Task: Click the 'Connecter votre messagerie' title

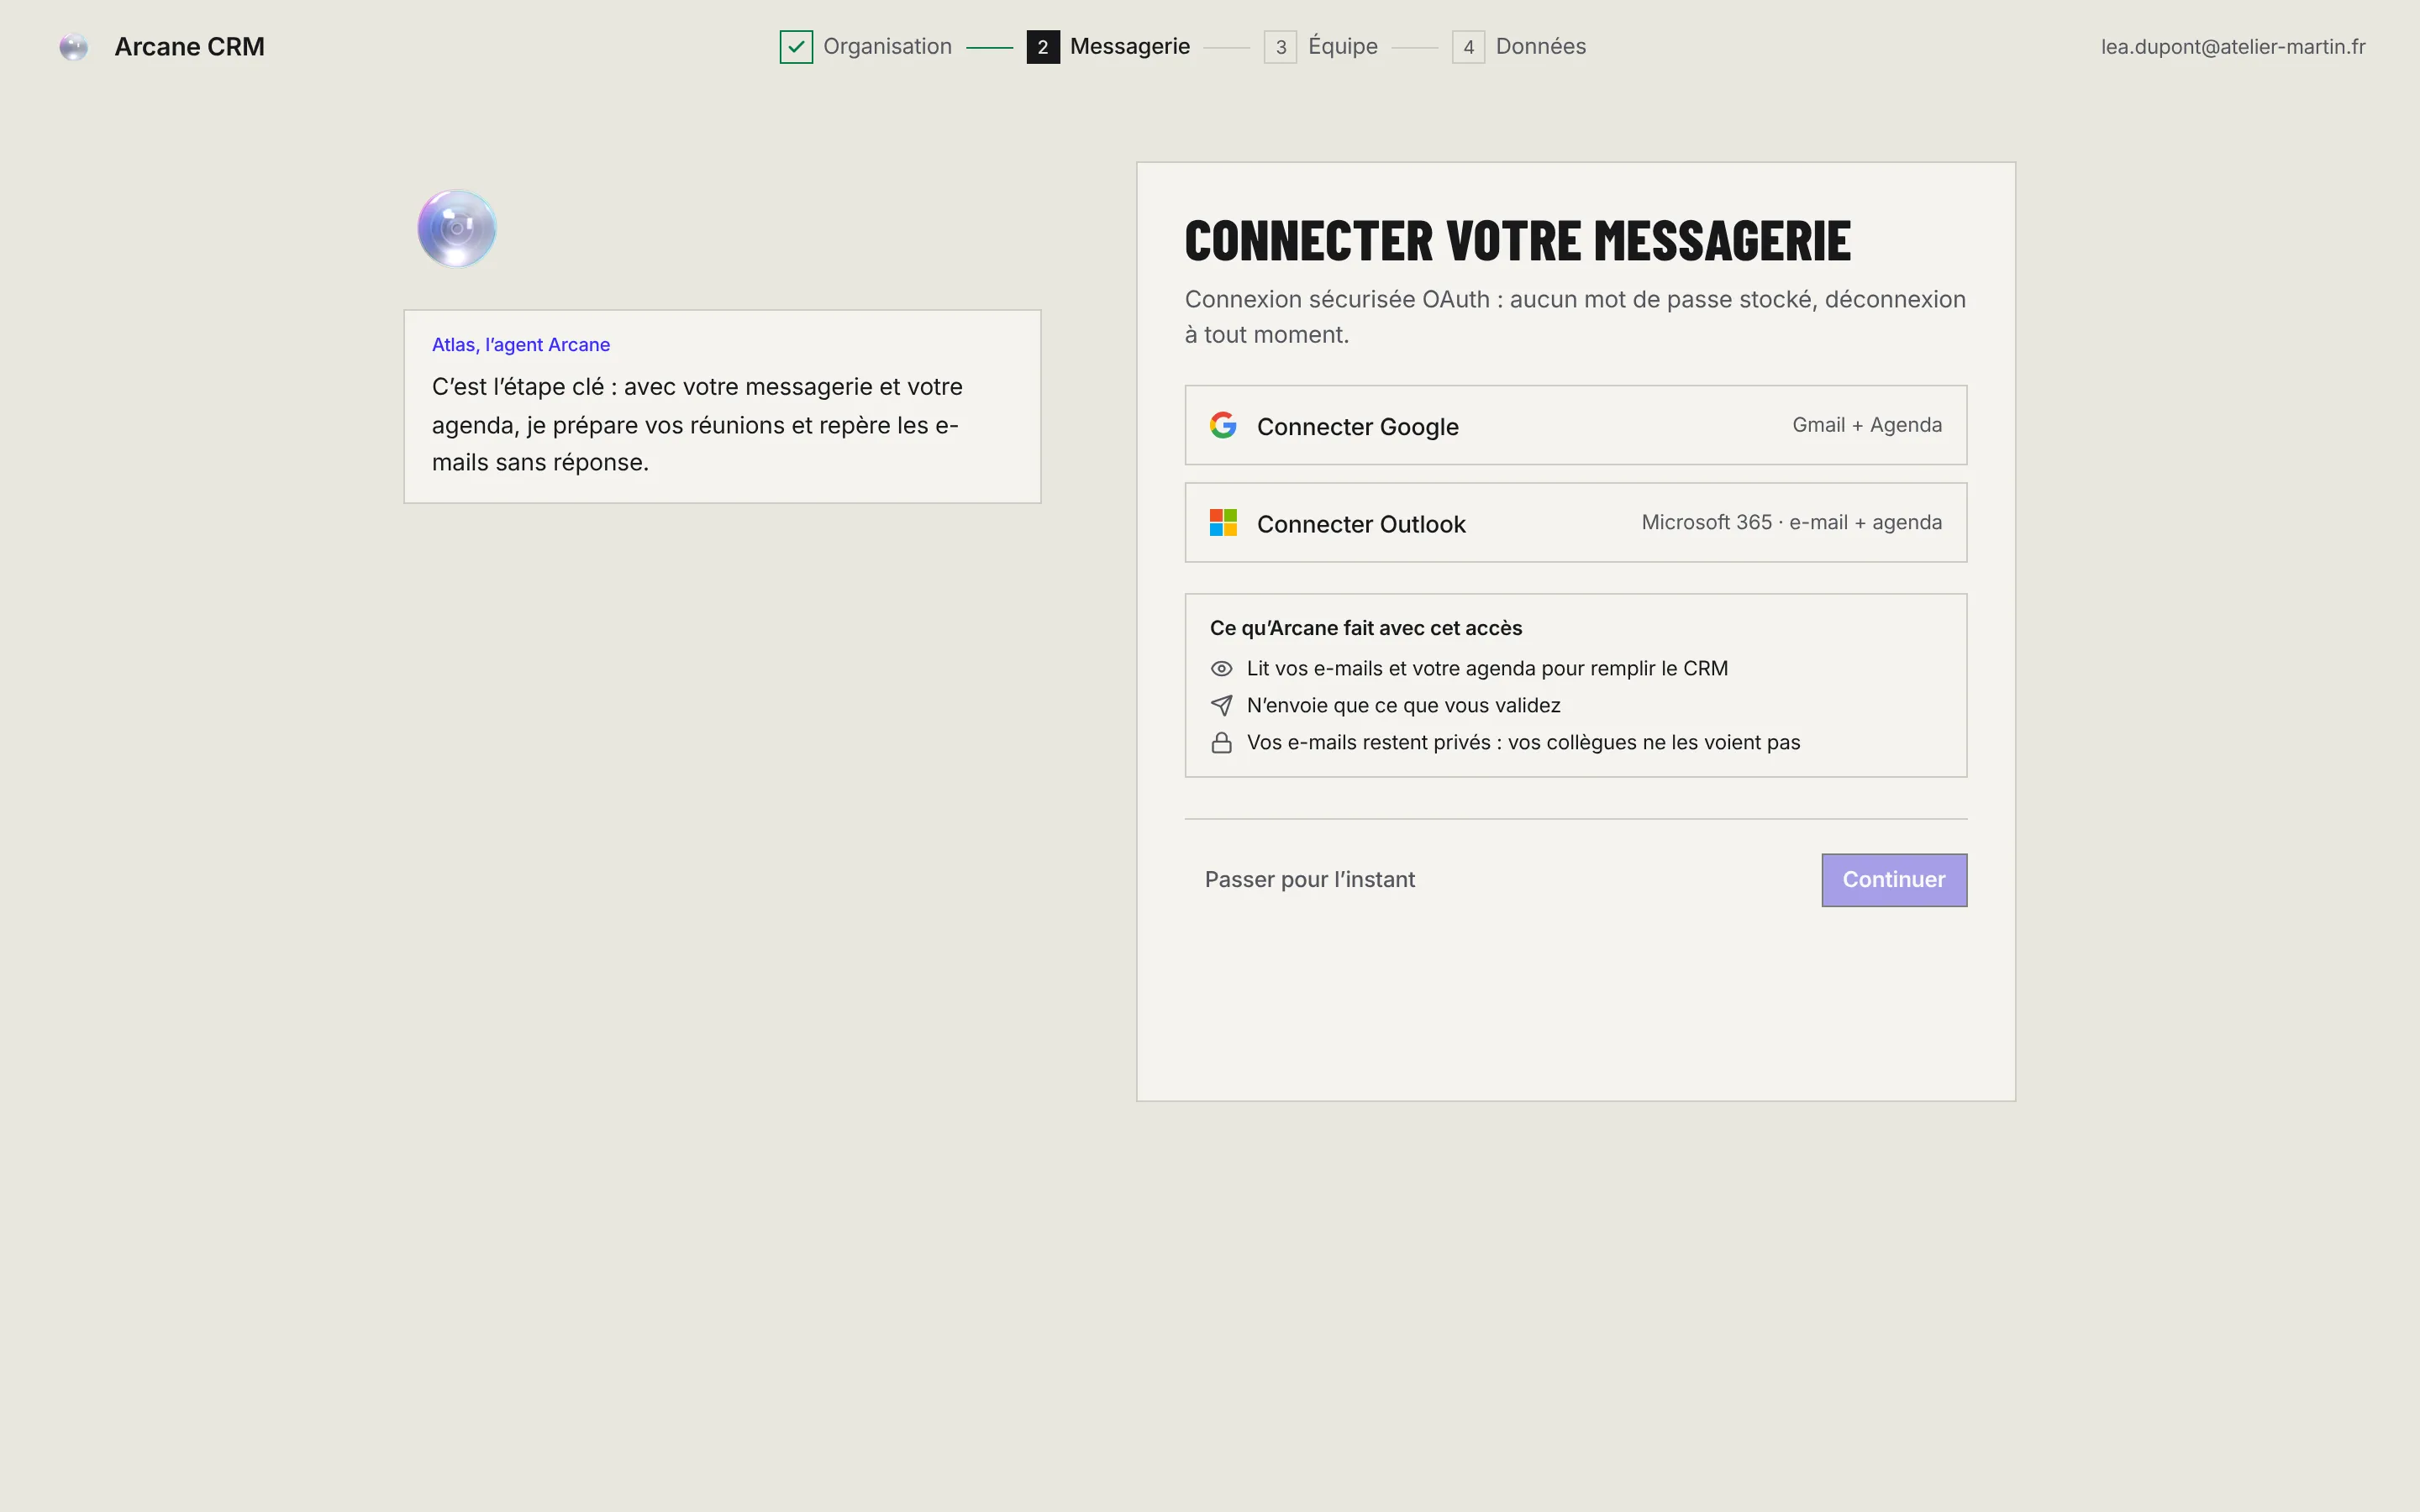Action: [x=1517, y=241]
